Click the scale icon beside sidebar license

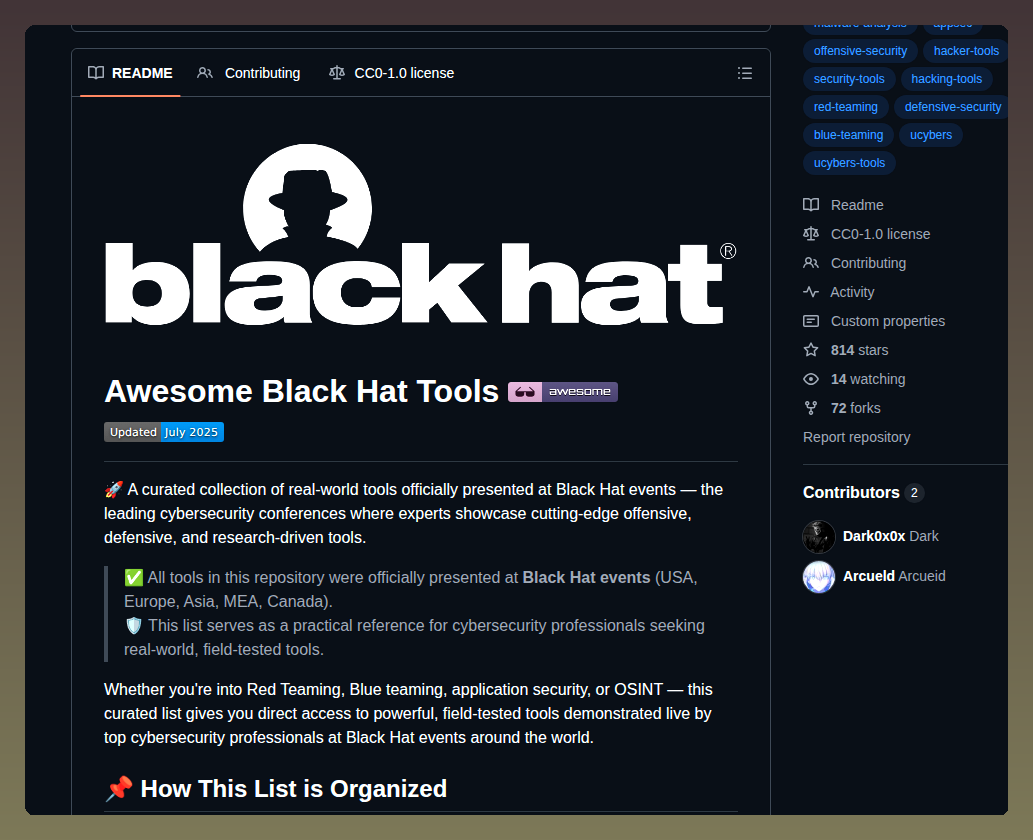pos(811,234)
